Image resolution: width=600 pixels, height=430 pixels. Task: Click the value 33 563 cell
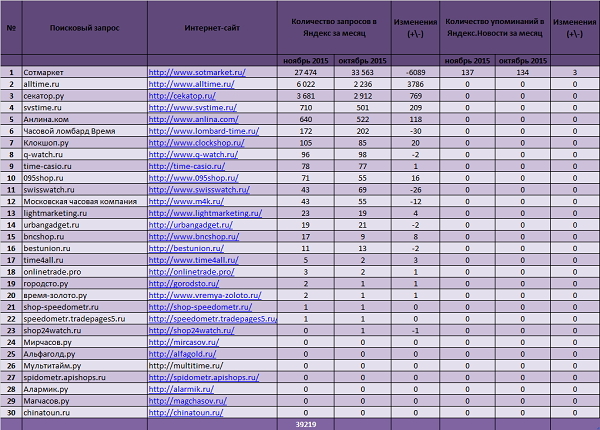[x=362, y=72]
